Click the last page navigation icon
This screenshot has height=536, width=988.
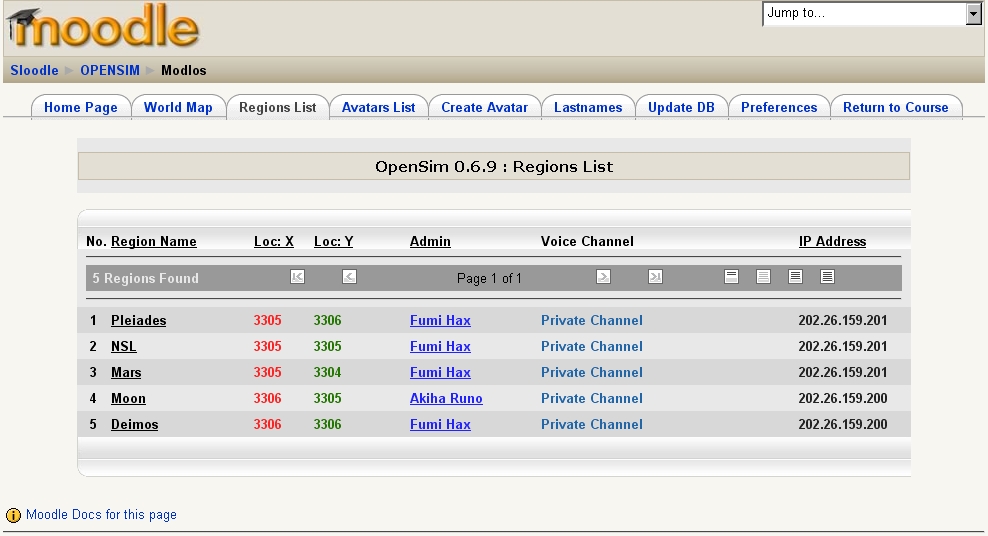click(655, 277)
